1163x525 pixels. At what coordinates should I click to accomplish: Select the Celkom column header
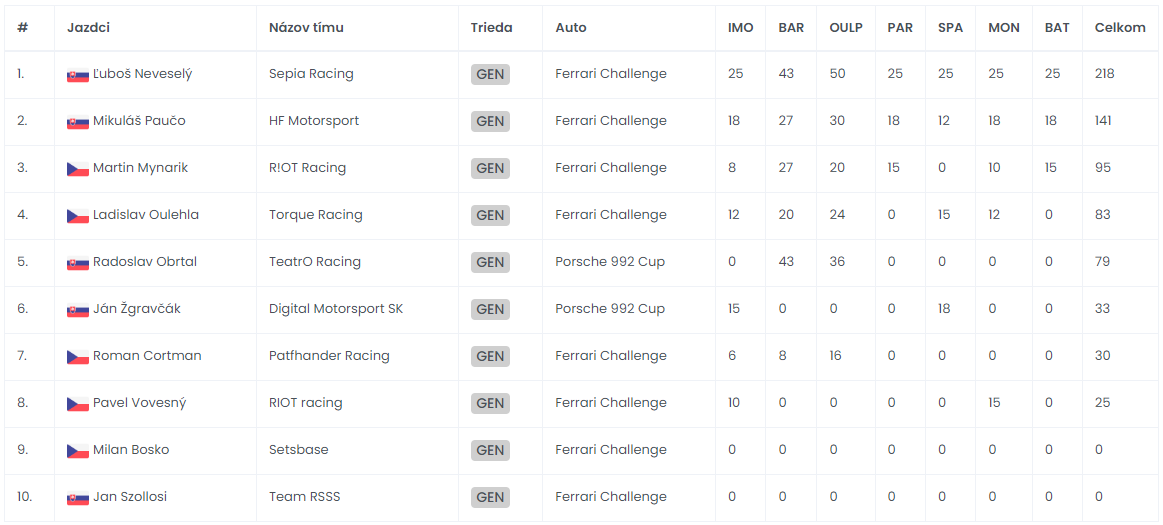(x=1120, y=27)
